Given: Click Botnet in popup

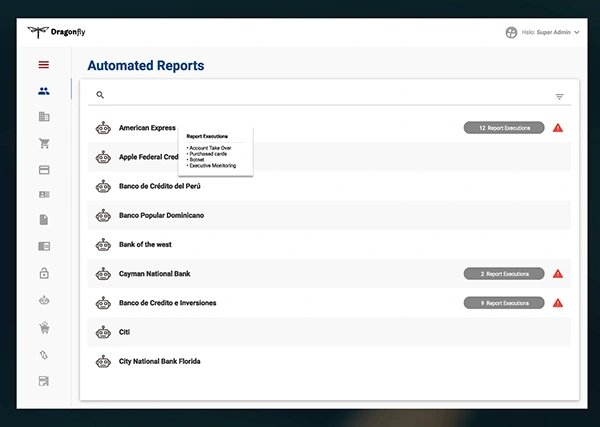Looking at the screenshot, I should tap(196, 160).
